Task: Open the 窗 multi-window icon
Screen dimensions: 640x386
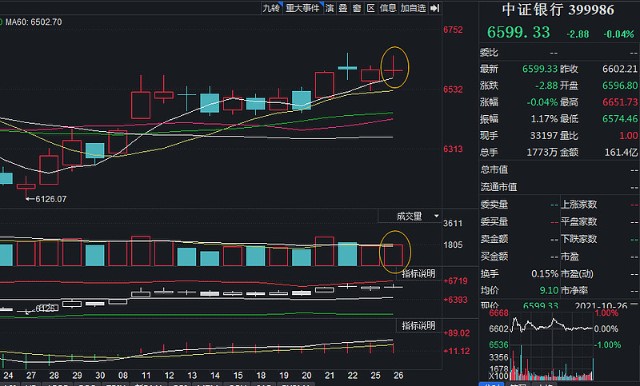Action: 357,8
